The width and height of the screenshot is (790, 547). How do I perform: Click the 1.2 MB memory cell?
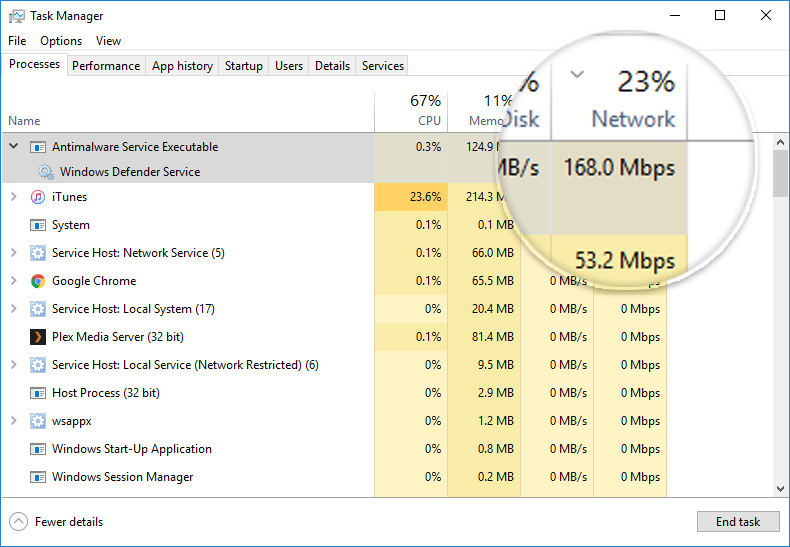click(484, 421)
